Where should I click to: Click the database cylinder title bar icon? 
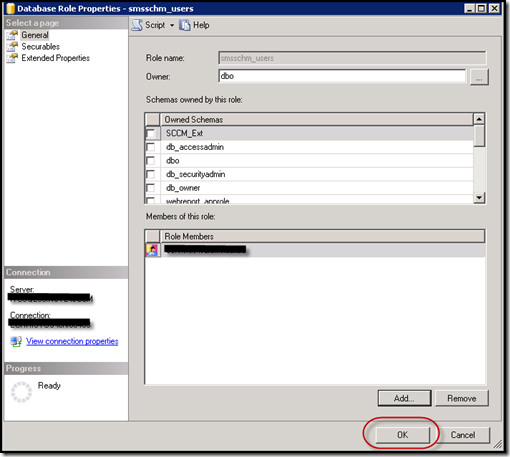coord(11,8)
